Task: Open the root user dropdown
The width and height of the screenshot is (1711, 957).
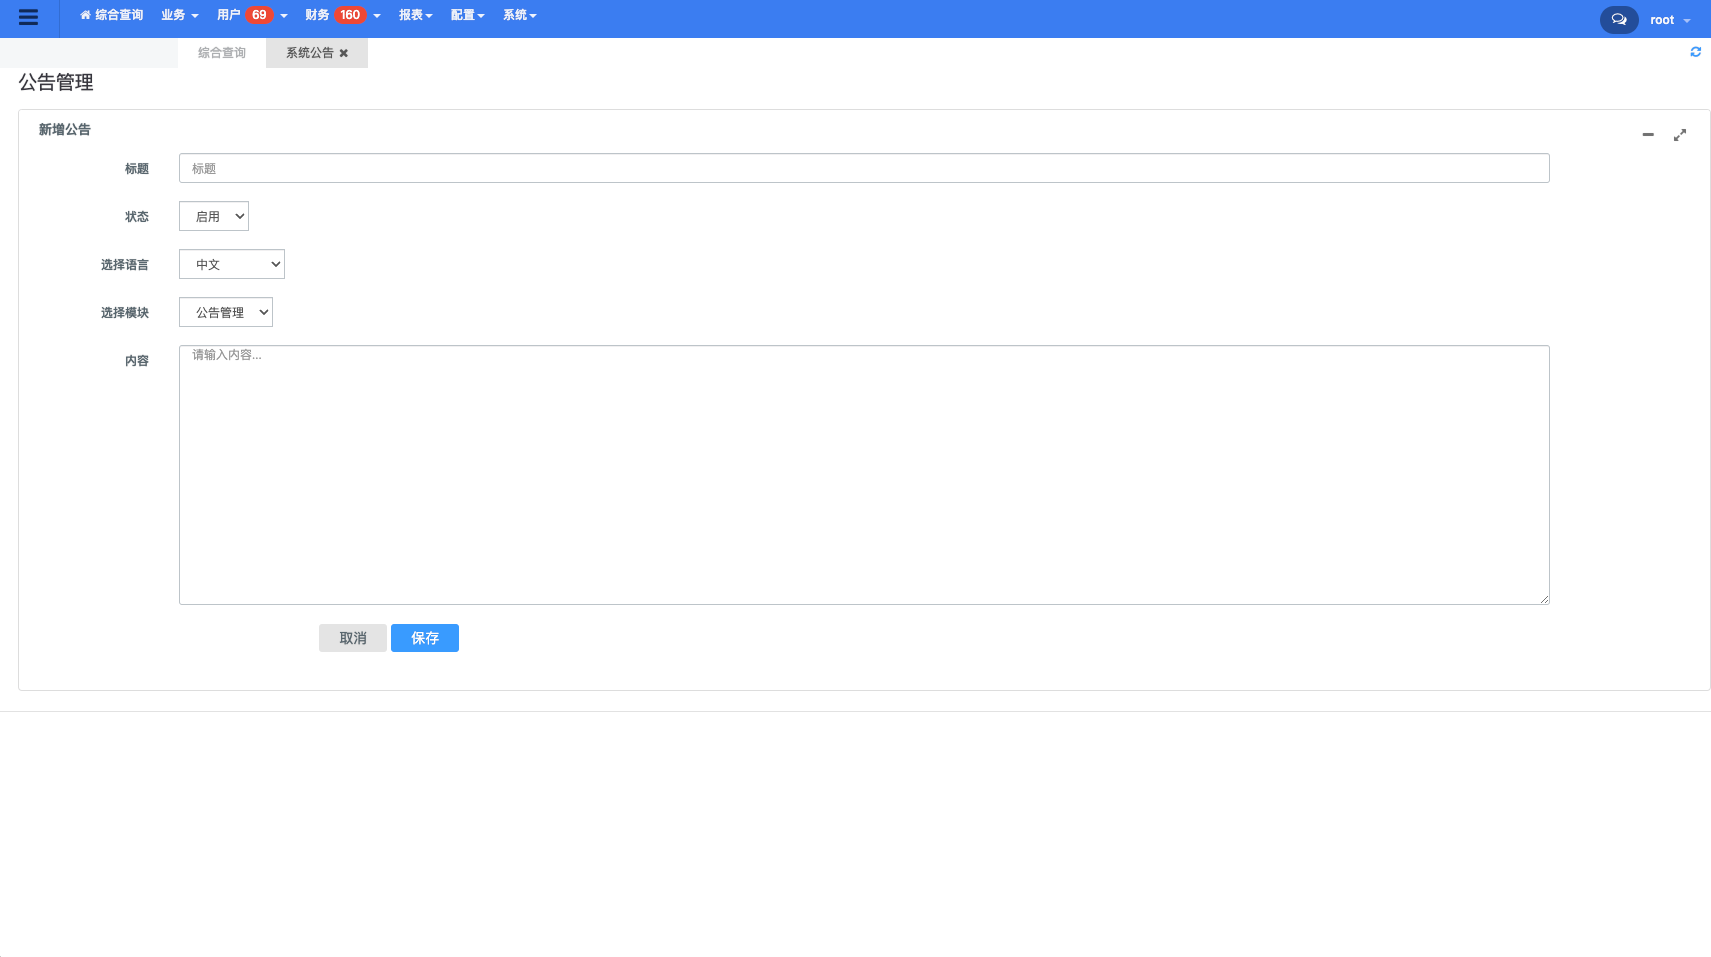Action: 1670,20
